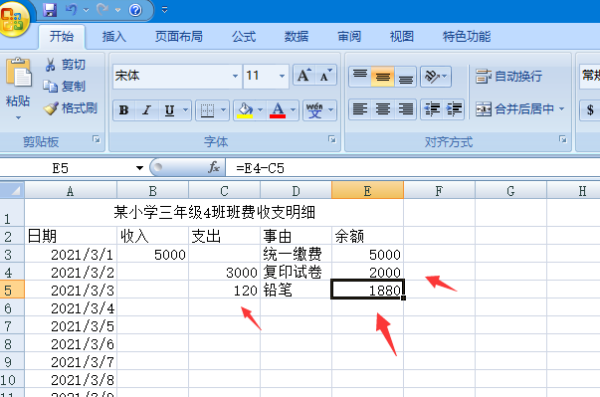Apply yellow fill color bucket
600x397 pixels.
coord(245,111)
